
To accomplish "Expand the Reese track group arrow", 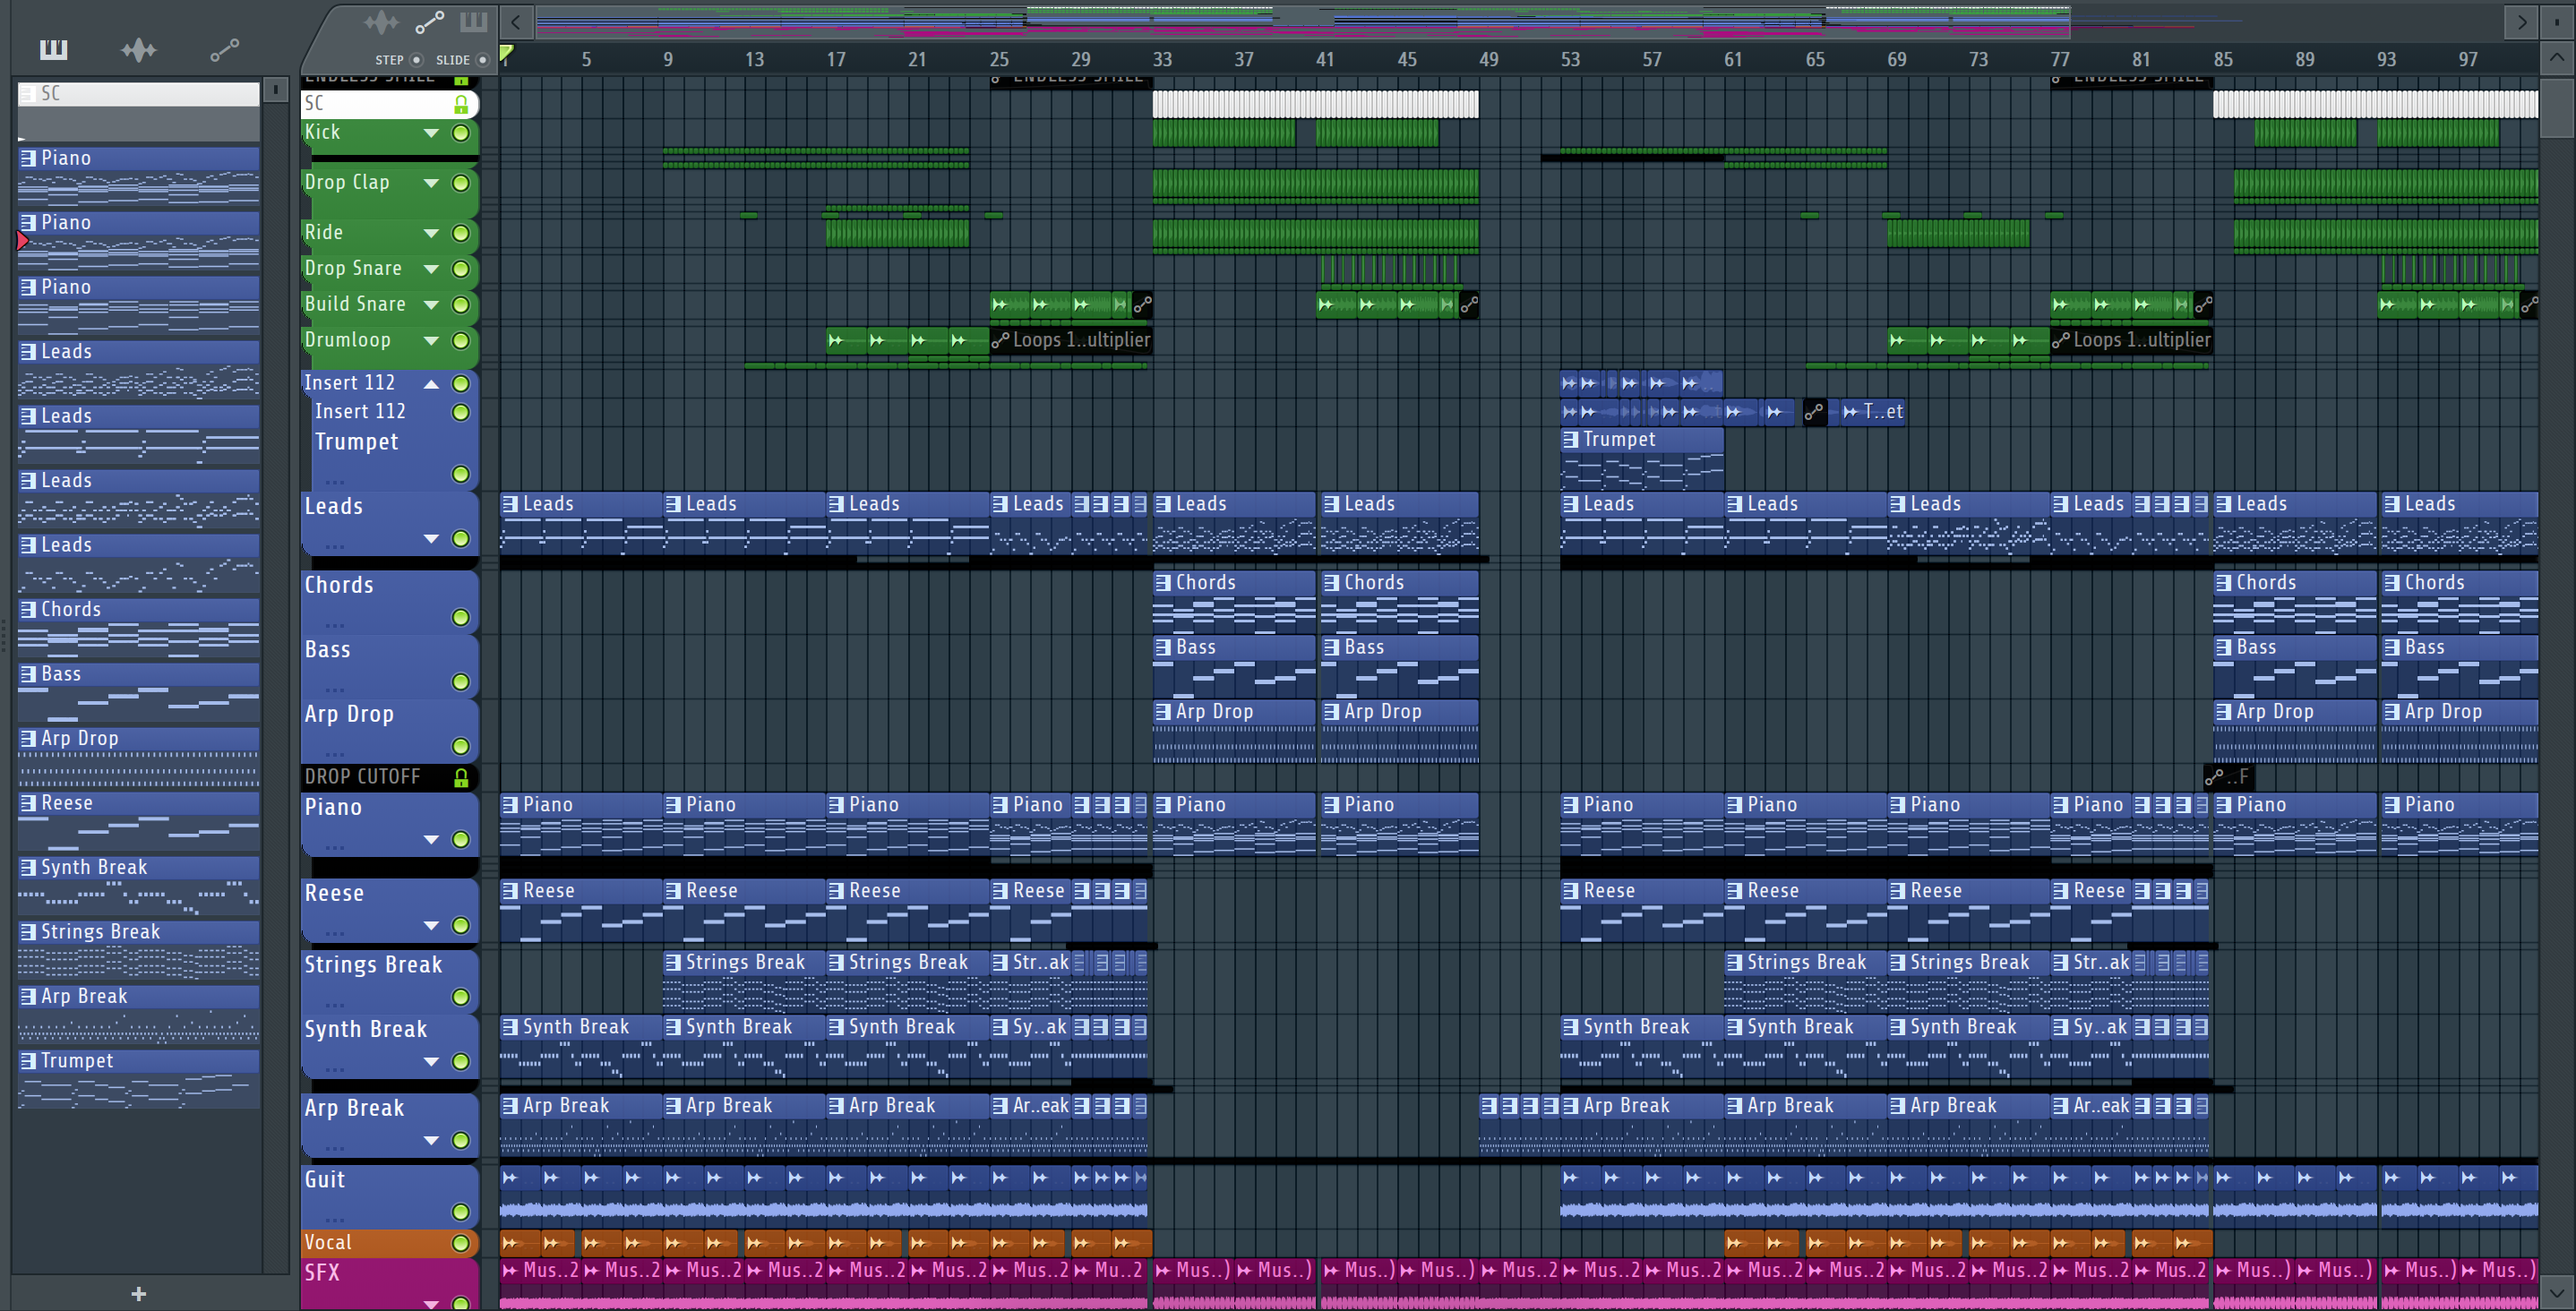I will point(431,926).
